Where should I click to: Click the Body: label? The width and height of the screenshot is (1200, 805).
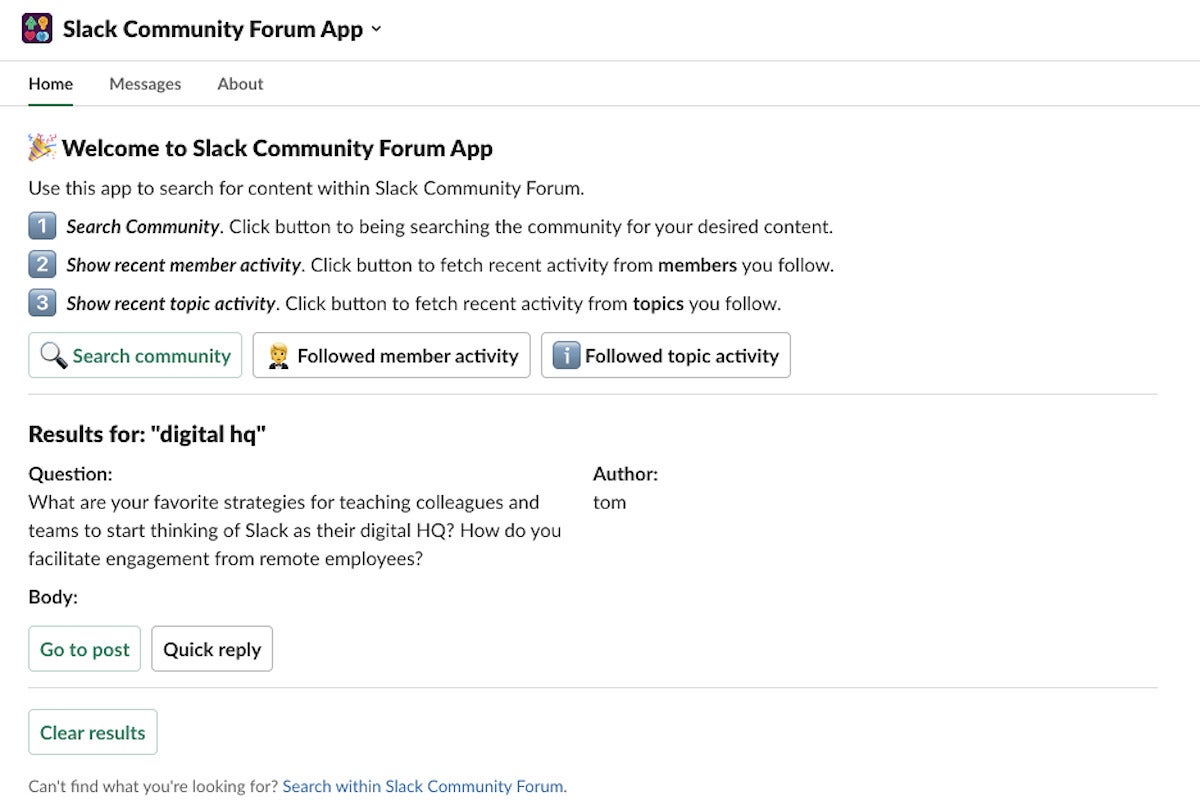click(x=53, y=598)
